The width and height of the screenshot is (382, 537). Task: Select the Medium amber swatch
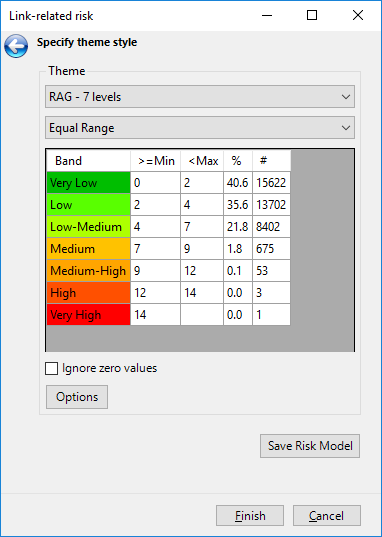(x=88, y=249)
